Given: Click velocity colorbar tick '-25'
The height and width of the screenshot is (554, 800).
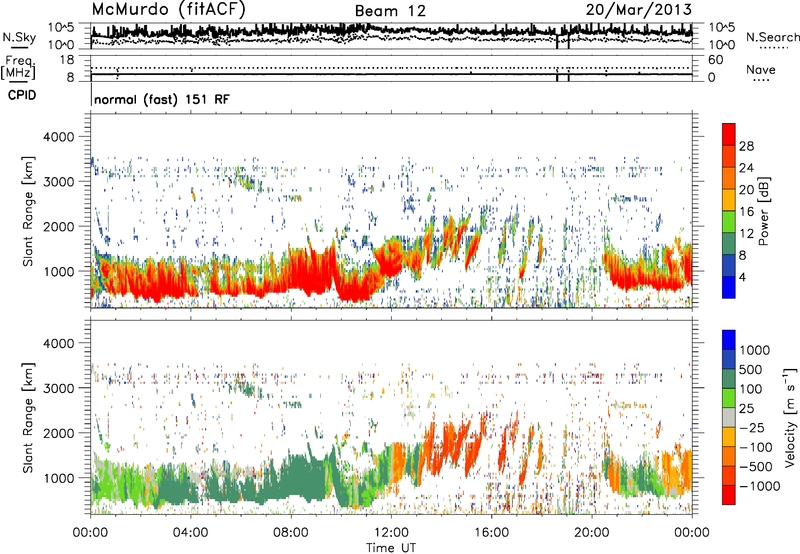Looking at the screenshot, I should click(x=752, y=427).
